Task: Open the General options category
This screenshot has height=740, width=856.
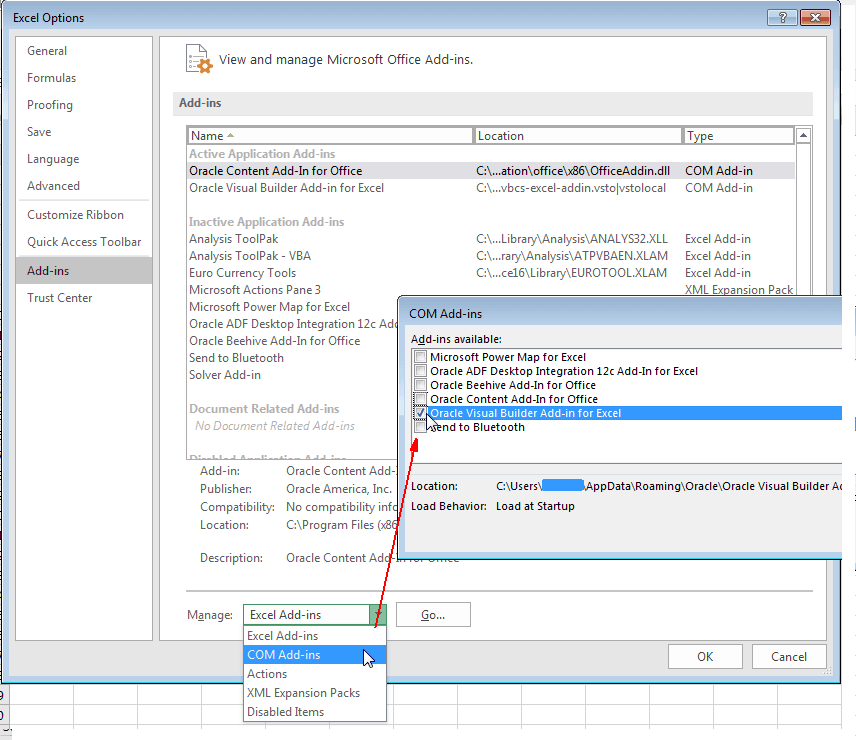Action: pos(84,51)
